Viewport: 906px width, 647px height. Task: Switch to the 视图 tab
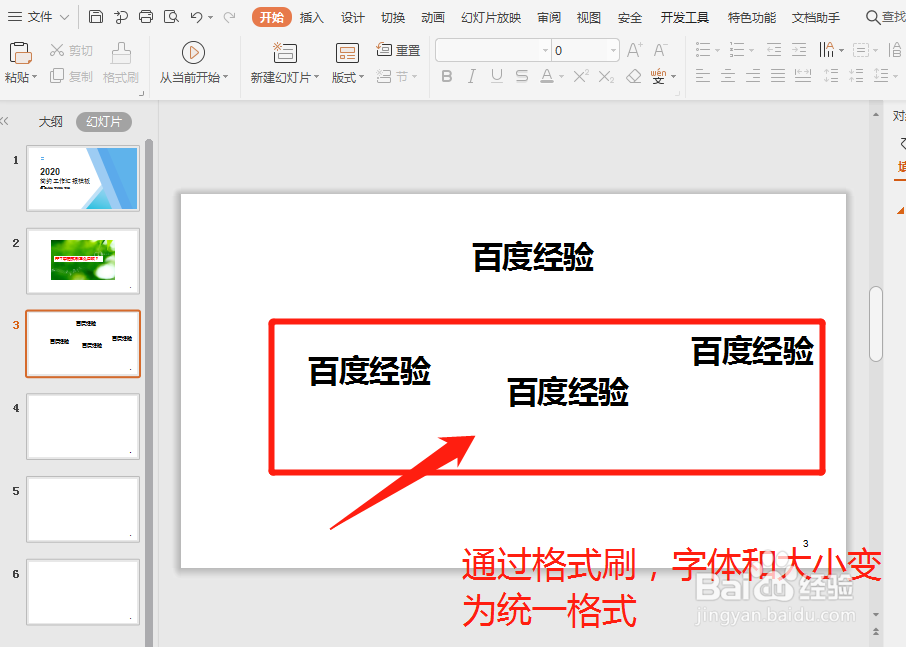(589, 18)
